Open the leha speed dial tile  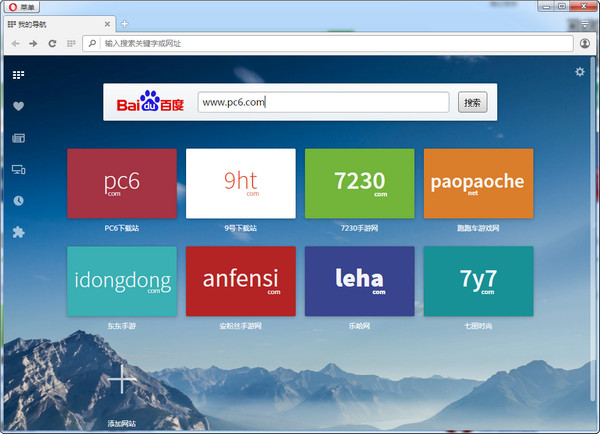[x=360, y=281]
